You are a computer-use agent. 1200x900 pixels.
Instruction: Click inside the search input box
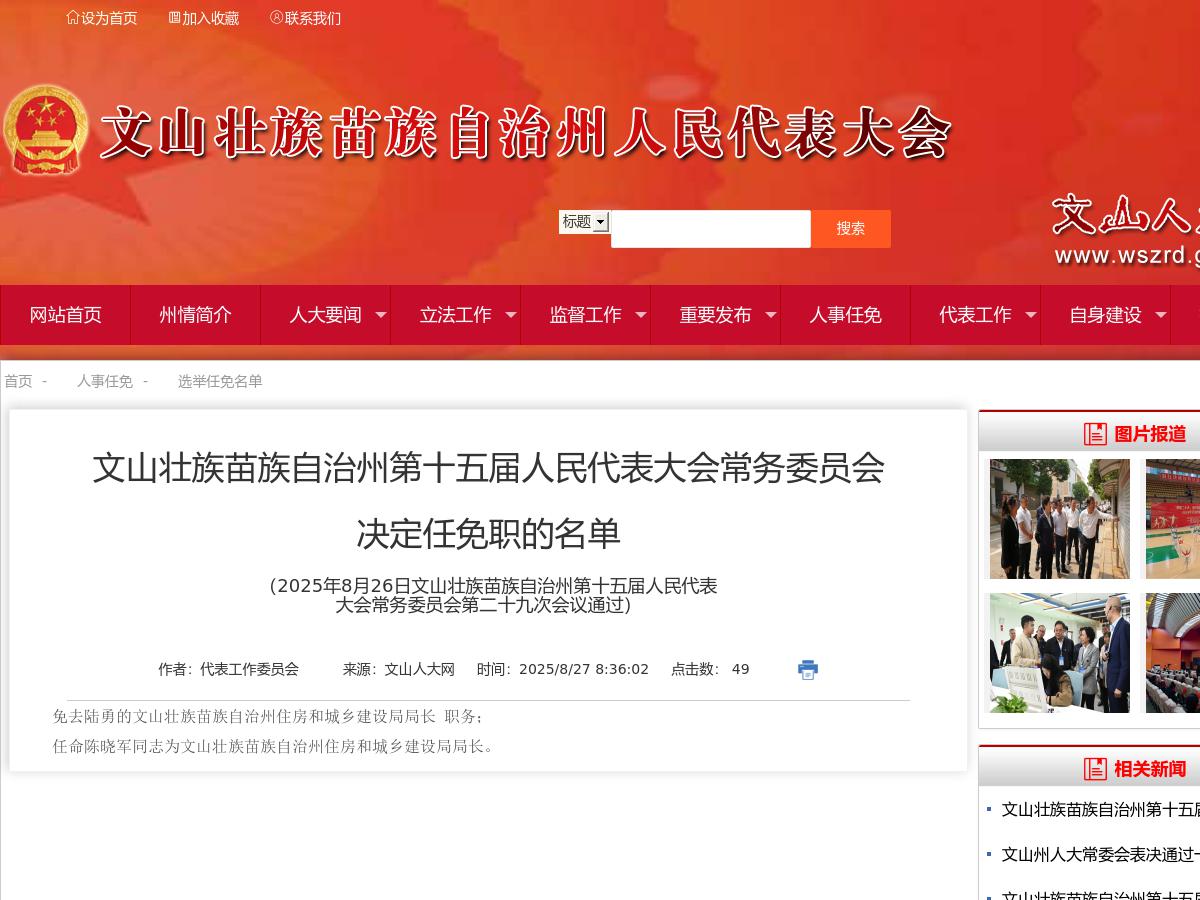710,228
